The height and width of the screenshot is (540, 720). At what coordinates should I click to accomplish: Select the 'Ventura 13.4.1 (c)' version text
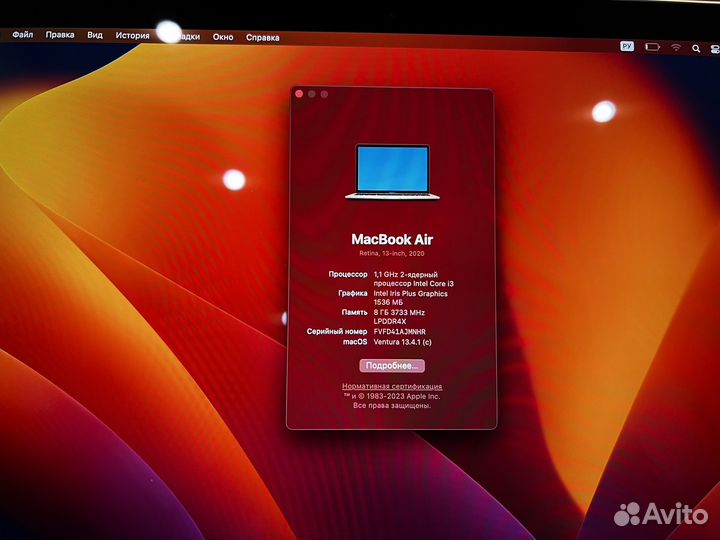402,342
